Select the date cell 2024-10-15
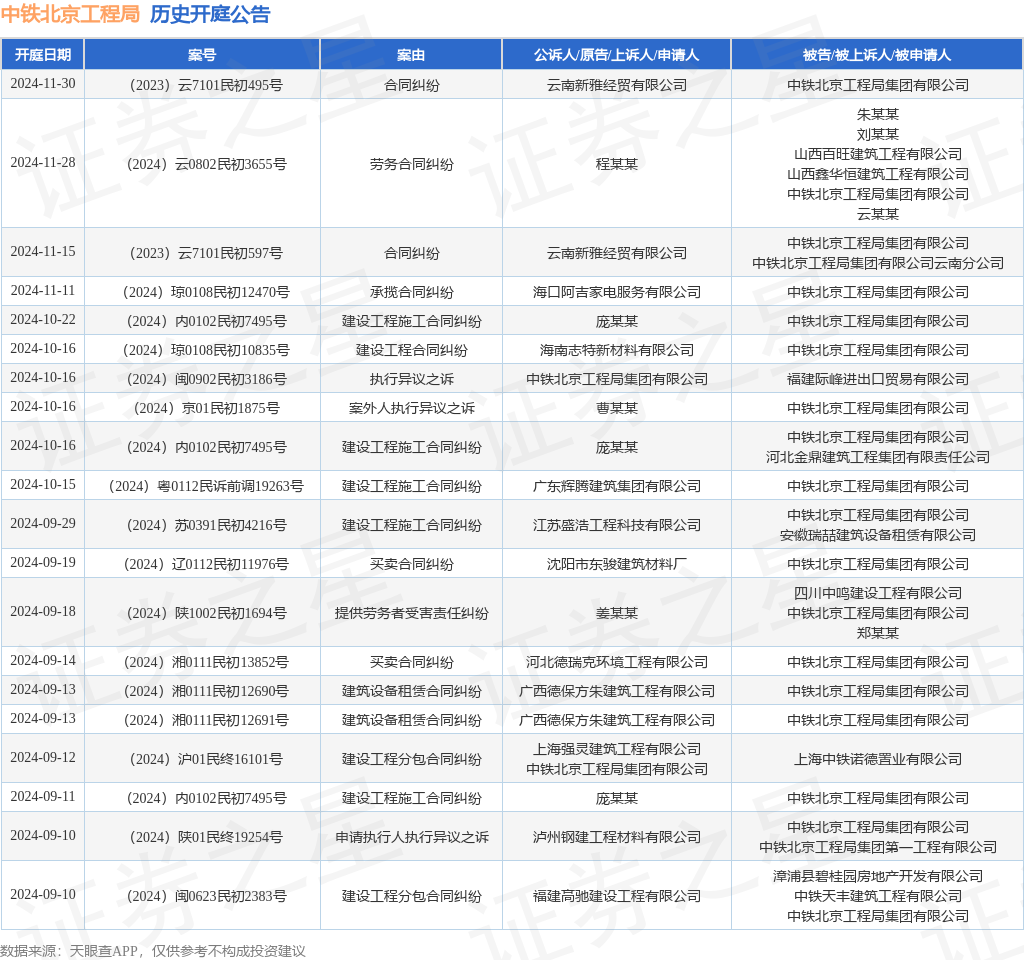The width and height of the screenshot is (1024, 960). tap(43, 485)
